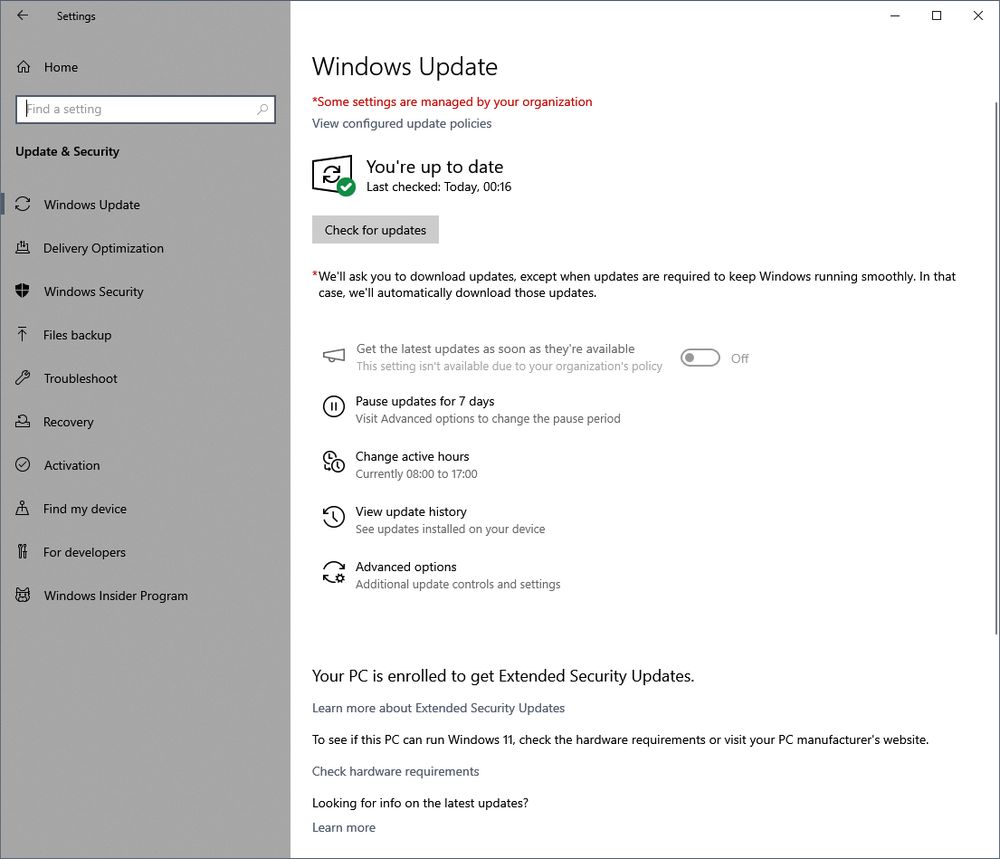Image resolution: width=1000 pixels, height=859 pixels.
Task: Select Activation in sidebar
Action: coord(145,464)
